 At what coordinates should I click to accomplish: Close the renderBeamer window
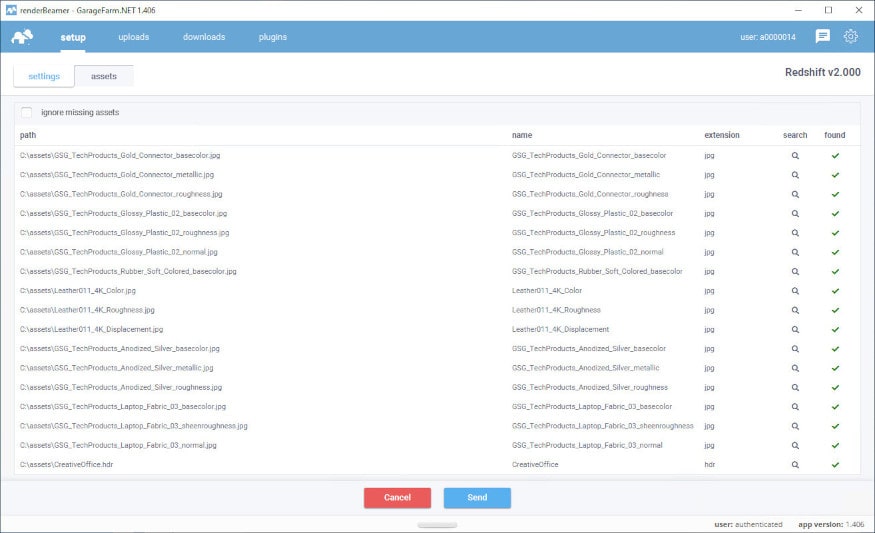(859, 10)
